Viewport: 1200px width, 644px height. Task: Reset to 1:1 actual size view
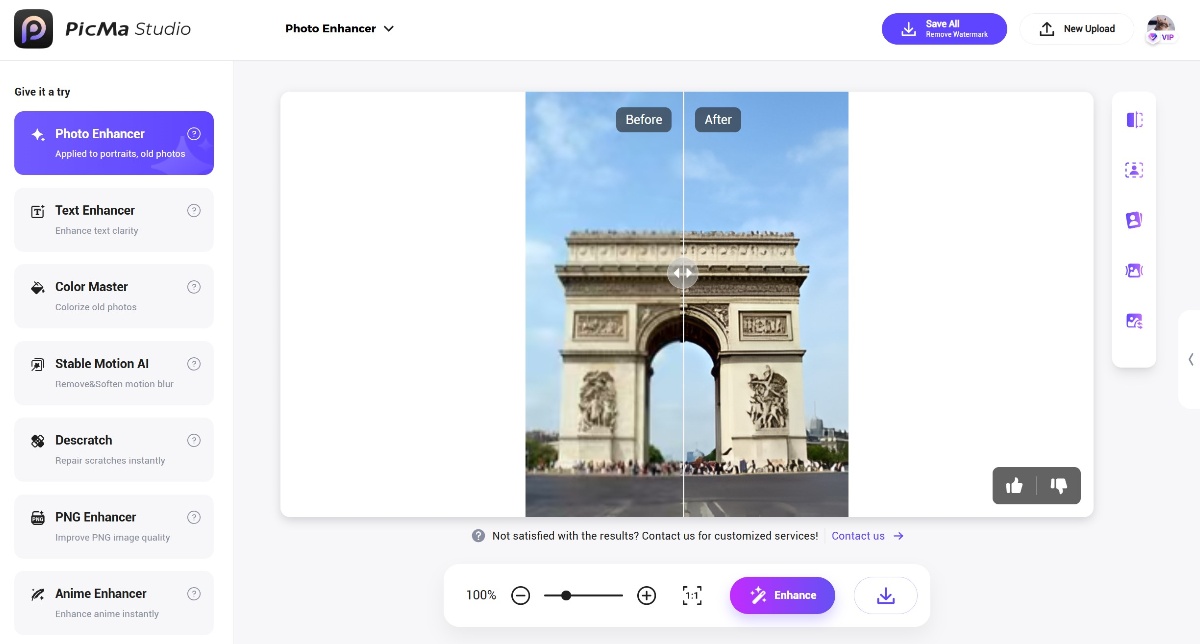(x=692, y=595)
